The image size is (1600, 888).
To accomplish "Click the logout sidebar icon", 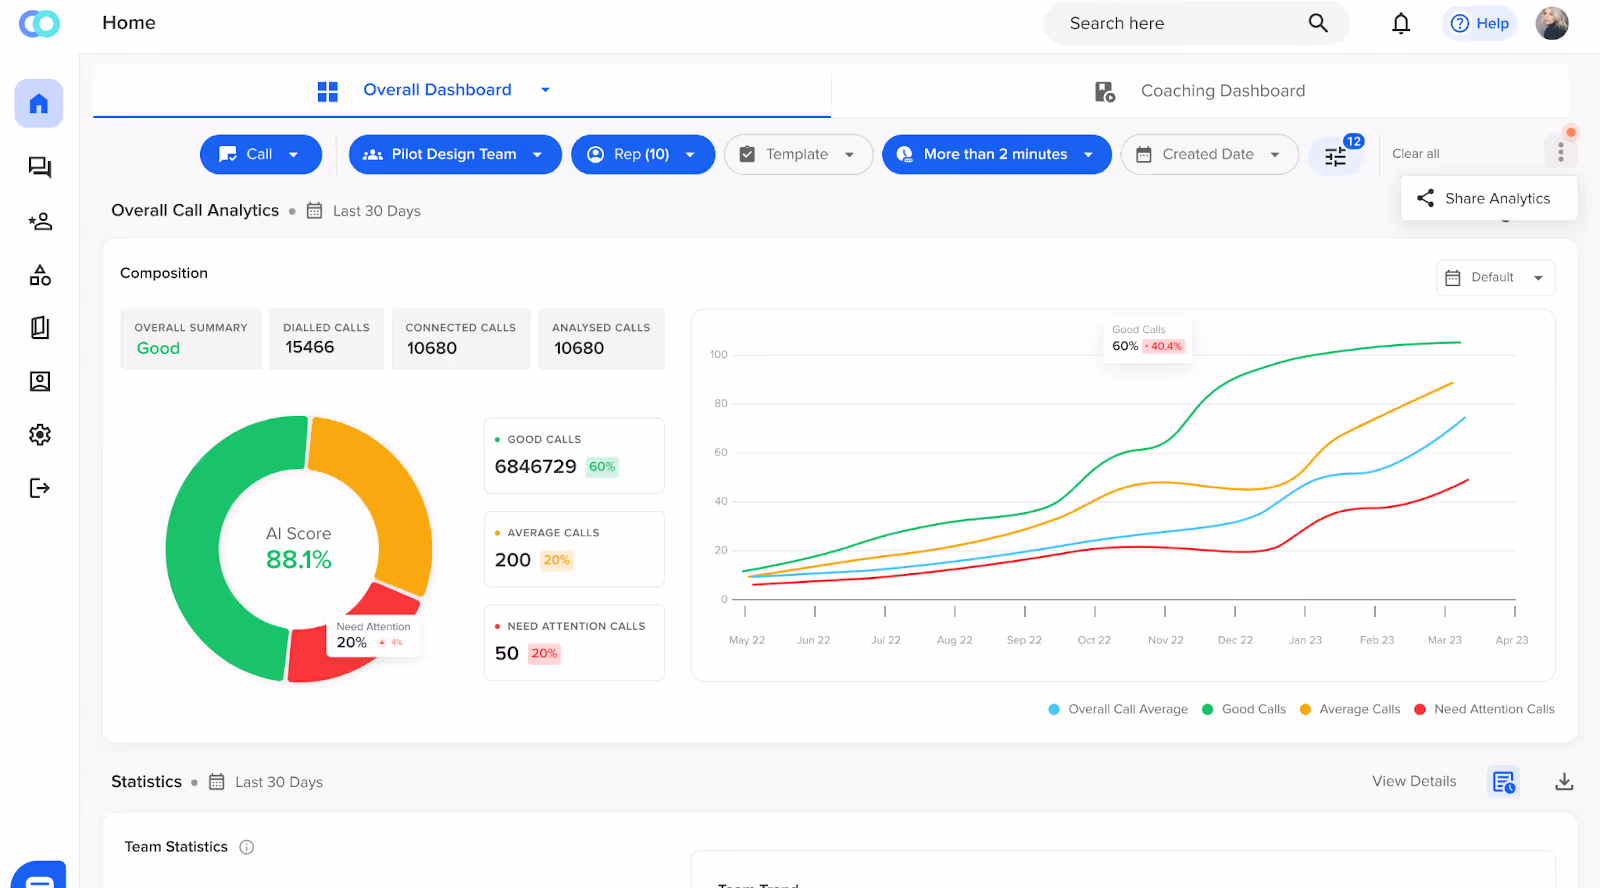I will click(x=40, y=488).
